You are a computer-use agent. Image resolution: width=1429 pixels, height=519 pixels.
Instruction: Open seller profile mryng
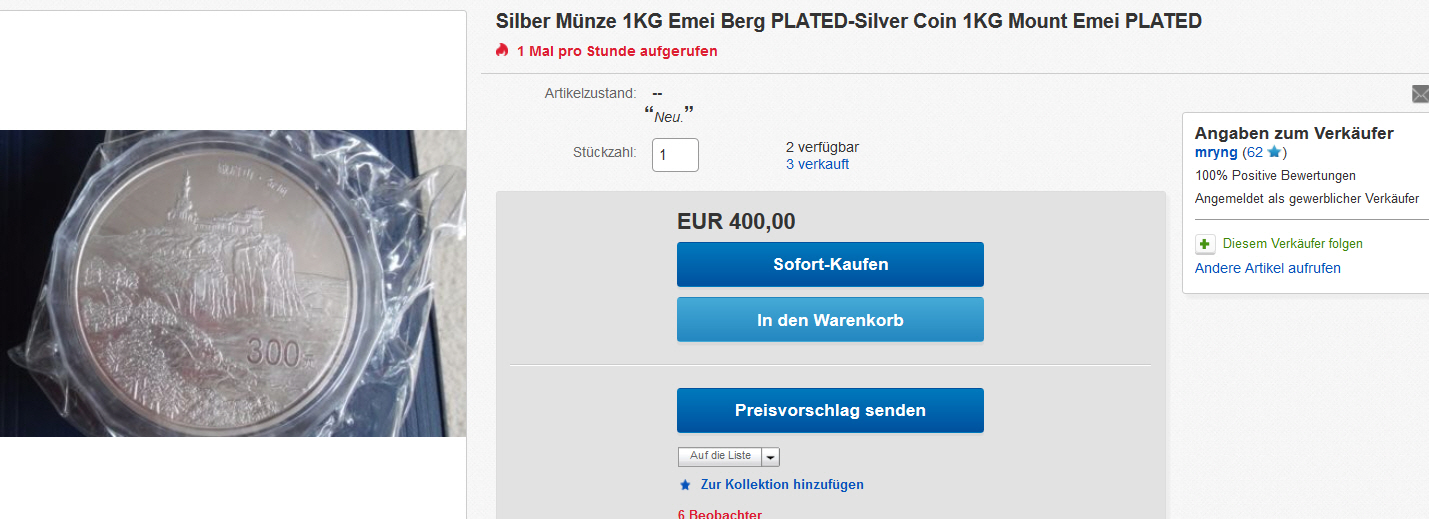(x=1216, y=153)
